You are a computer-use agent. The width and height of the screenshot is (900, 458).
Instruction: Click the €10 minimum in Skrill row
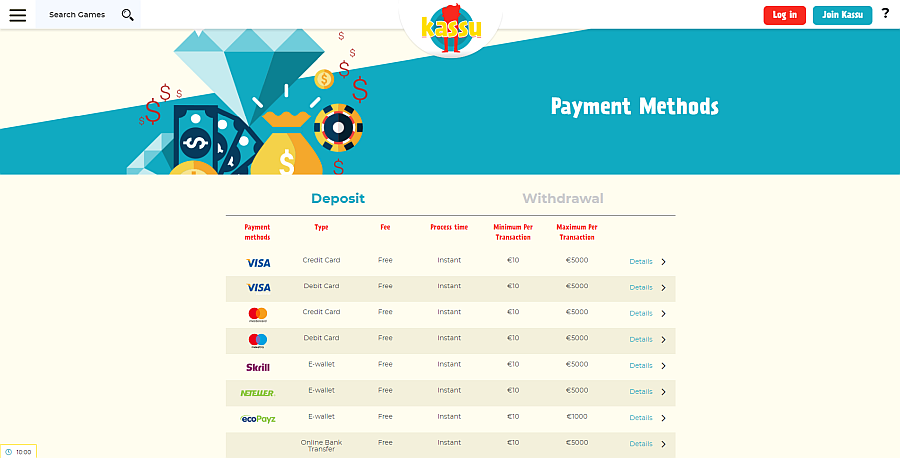pos(513,364)
